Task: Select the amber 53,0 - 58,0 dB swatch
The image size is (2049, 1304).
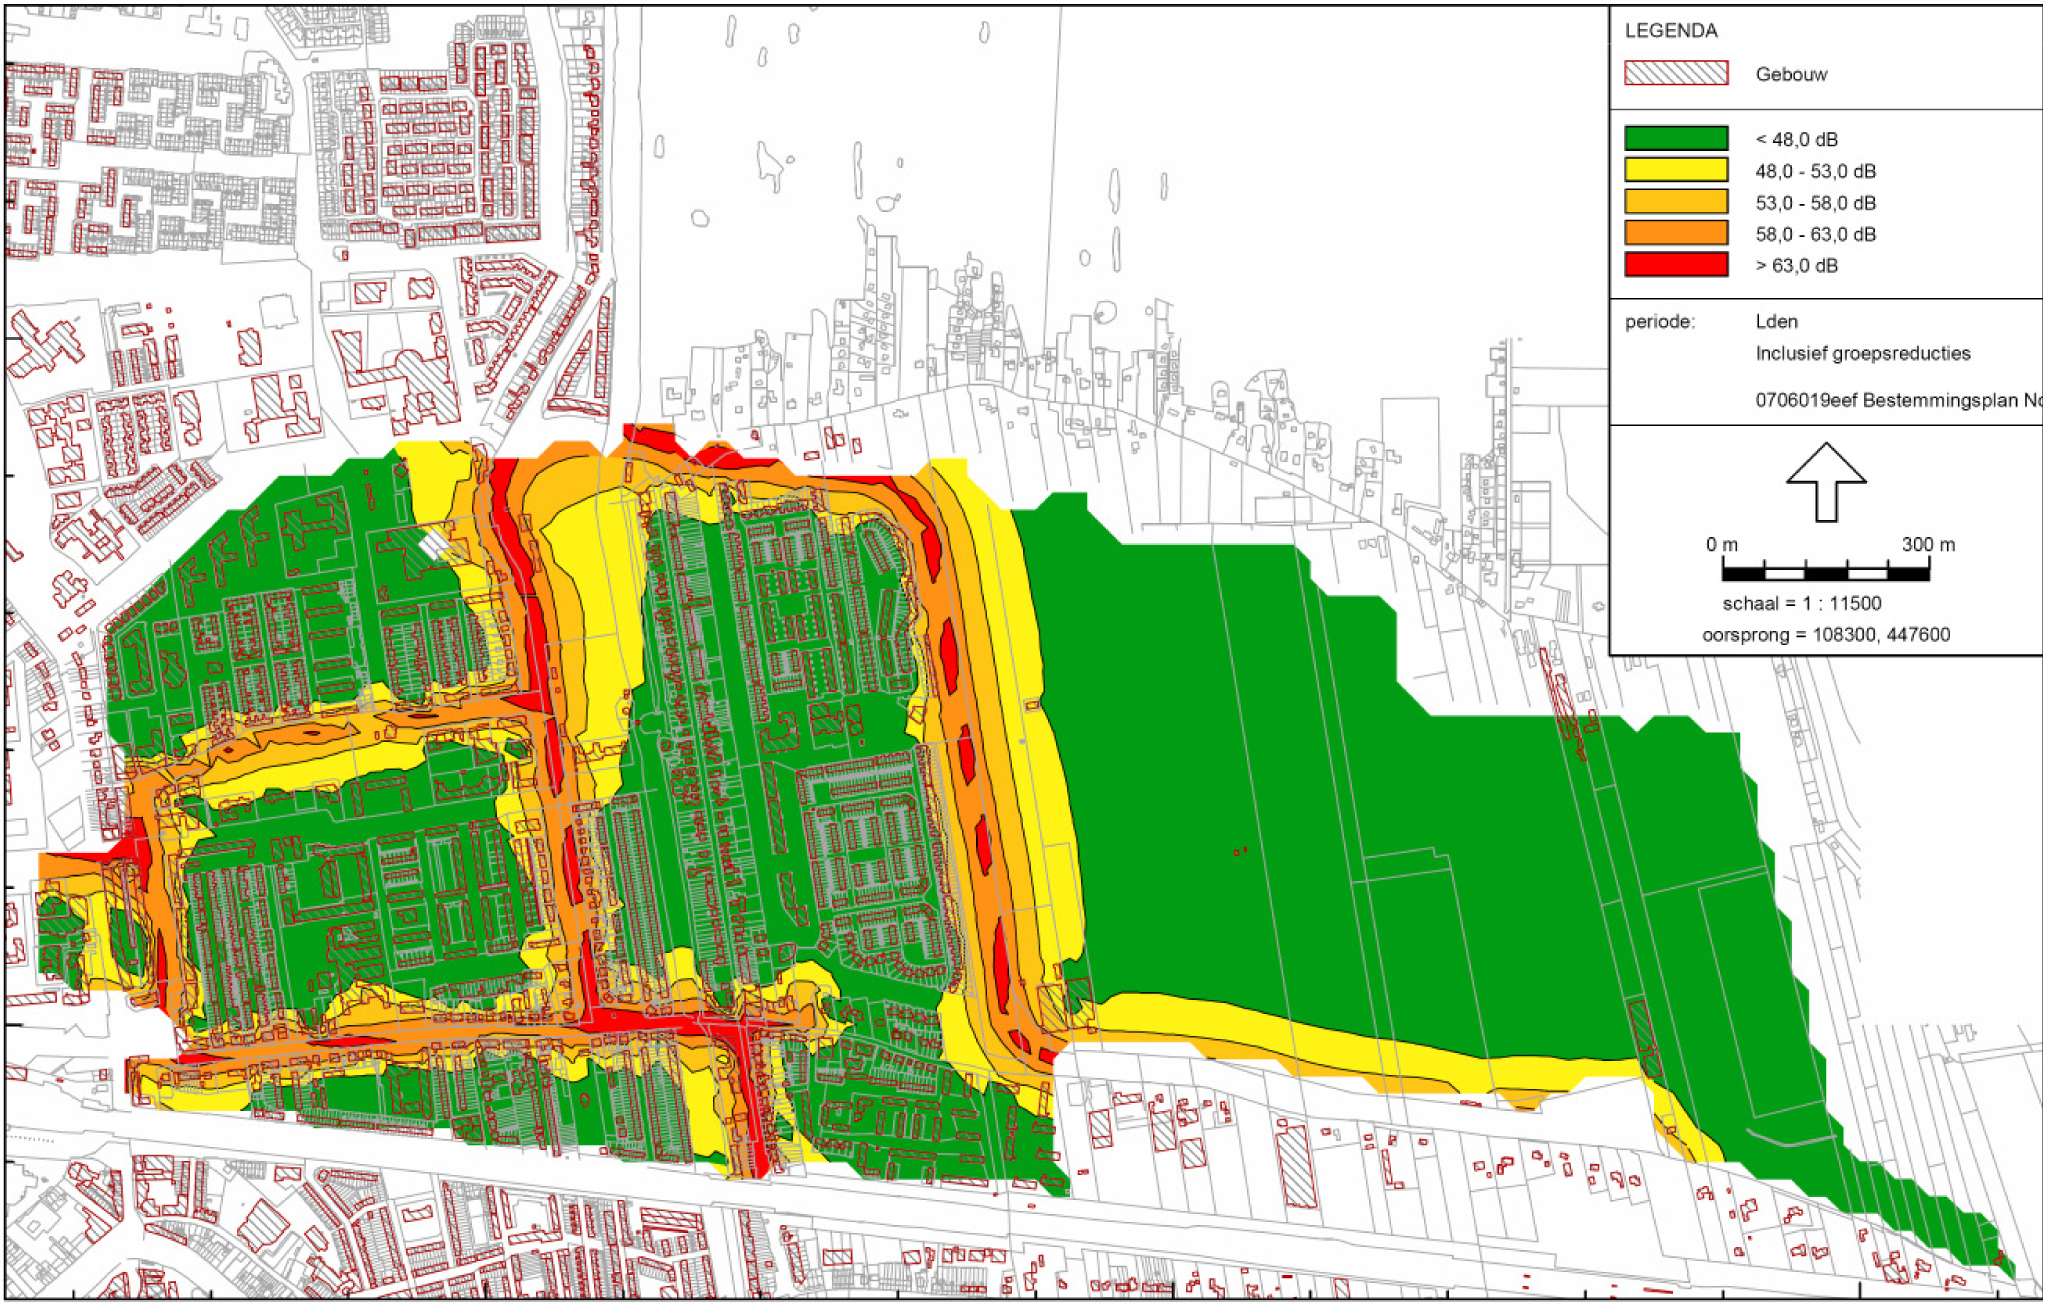Action: pos(1676,202)
